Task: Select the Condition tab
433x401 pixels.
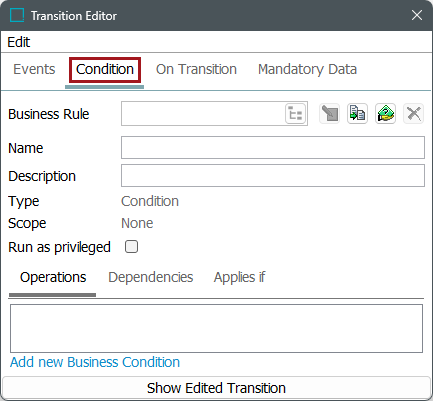Action: [x=105, y=69]
